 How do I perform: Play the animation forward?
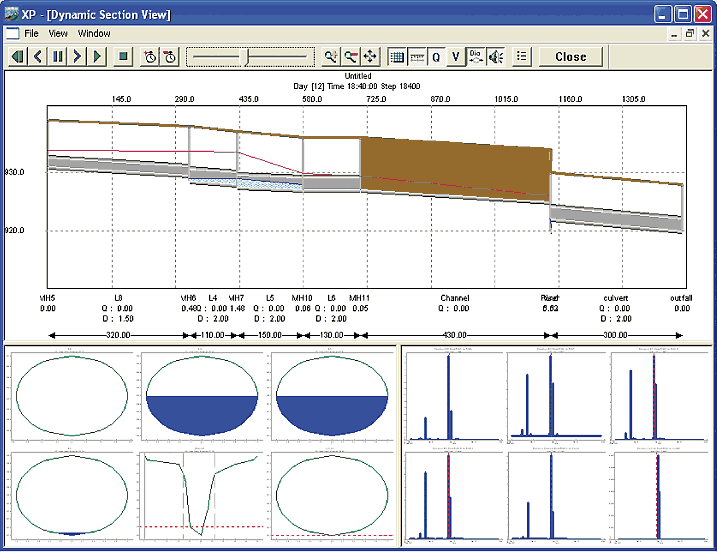tap(97, 57)
